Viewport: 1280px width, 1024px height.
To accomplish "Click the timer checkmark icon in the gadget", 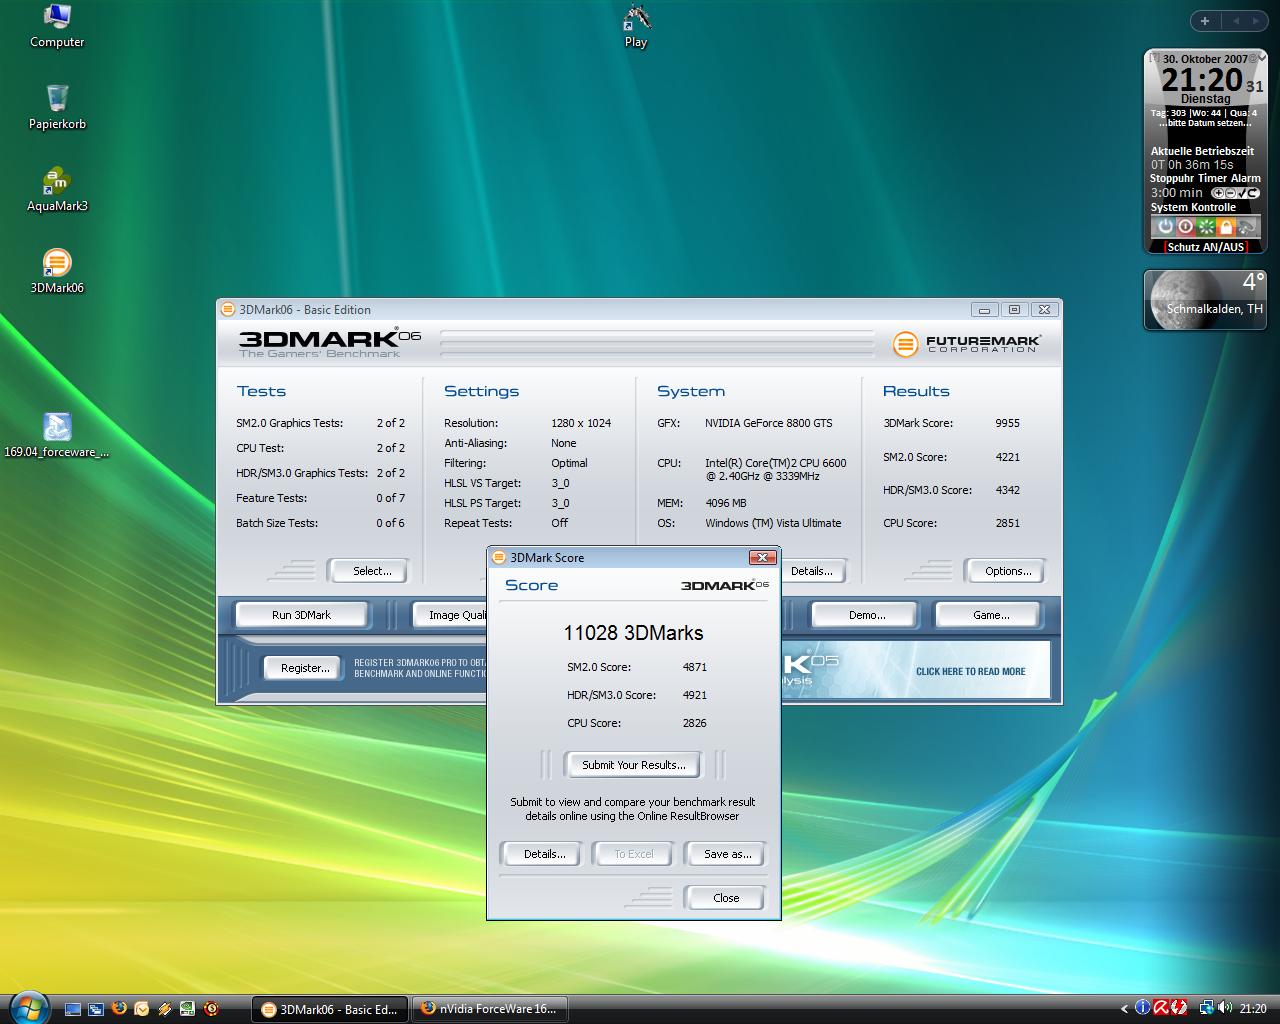I will (x=1240, y=193).
